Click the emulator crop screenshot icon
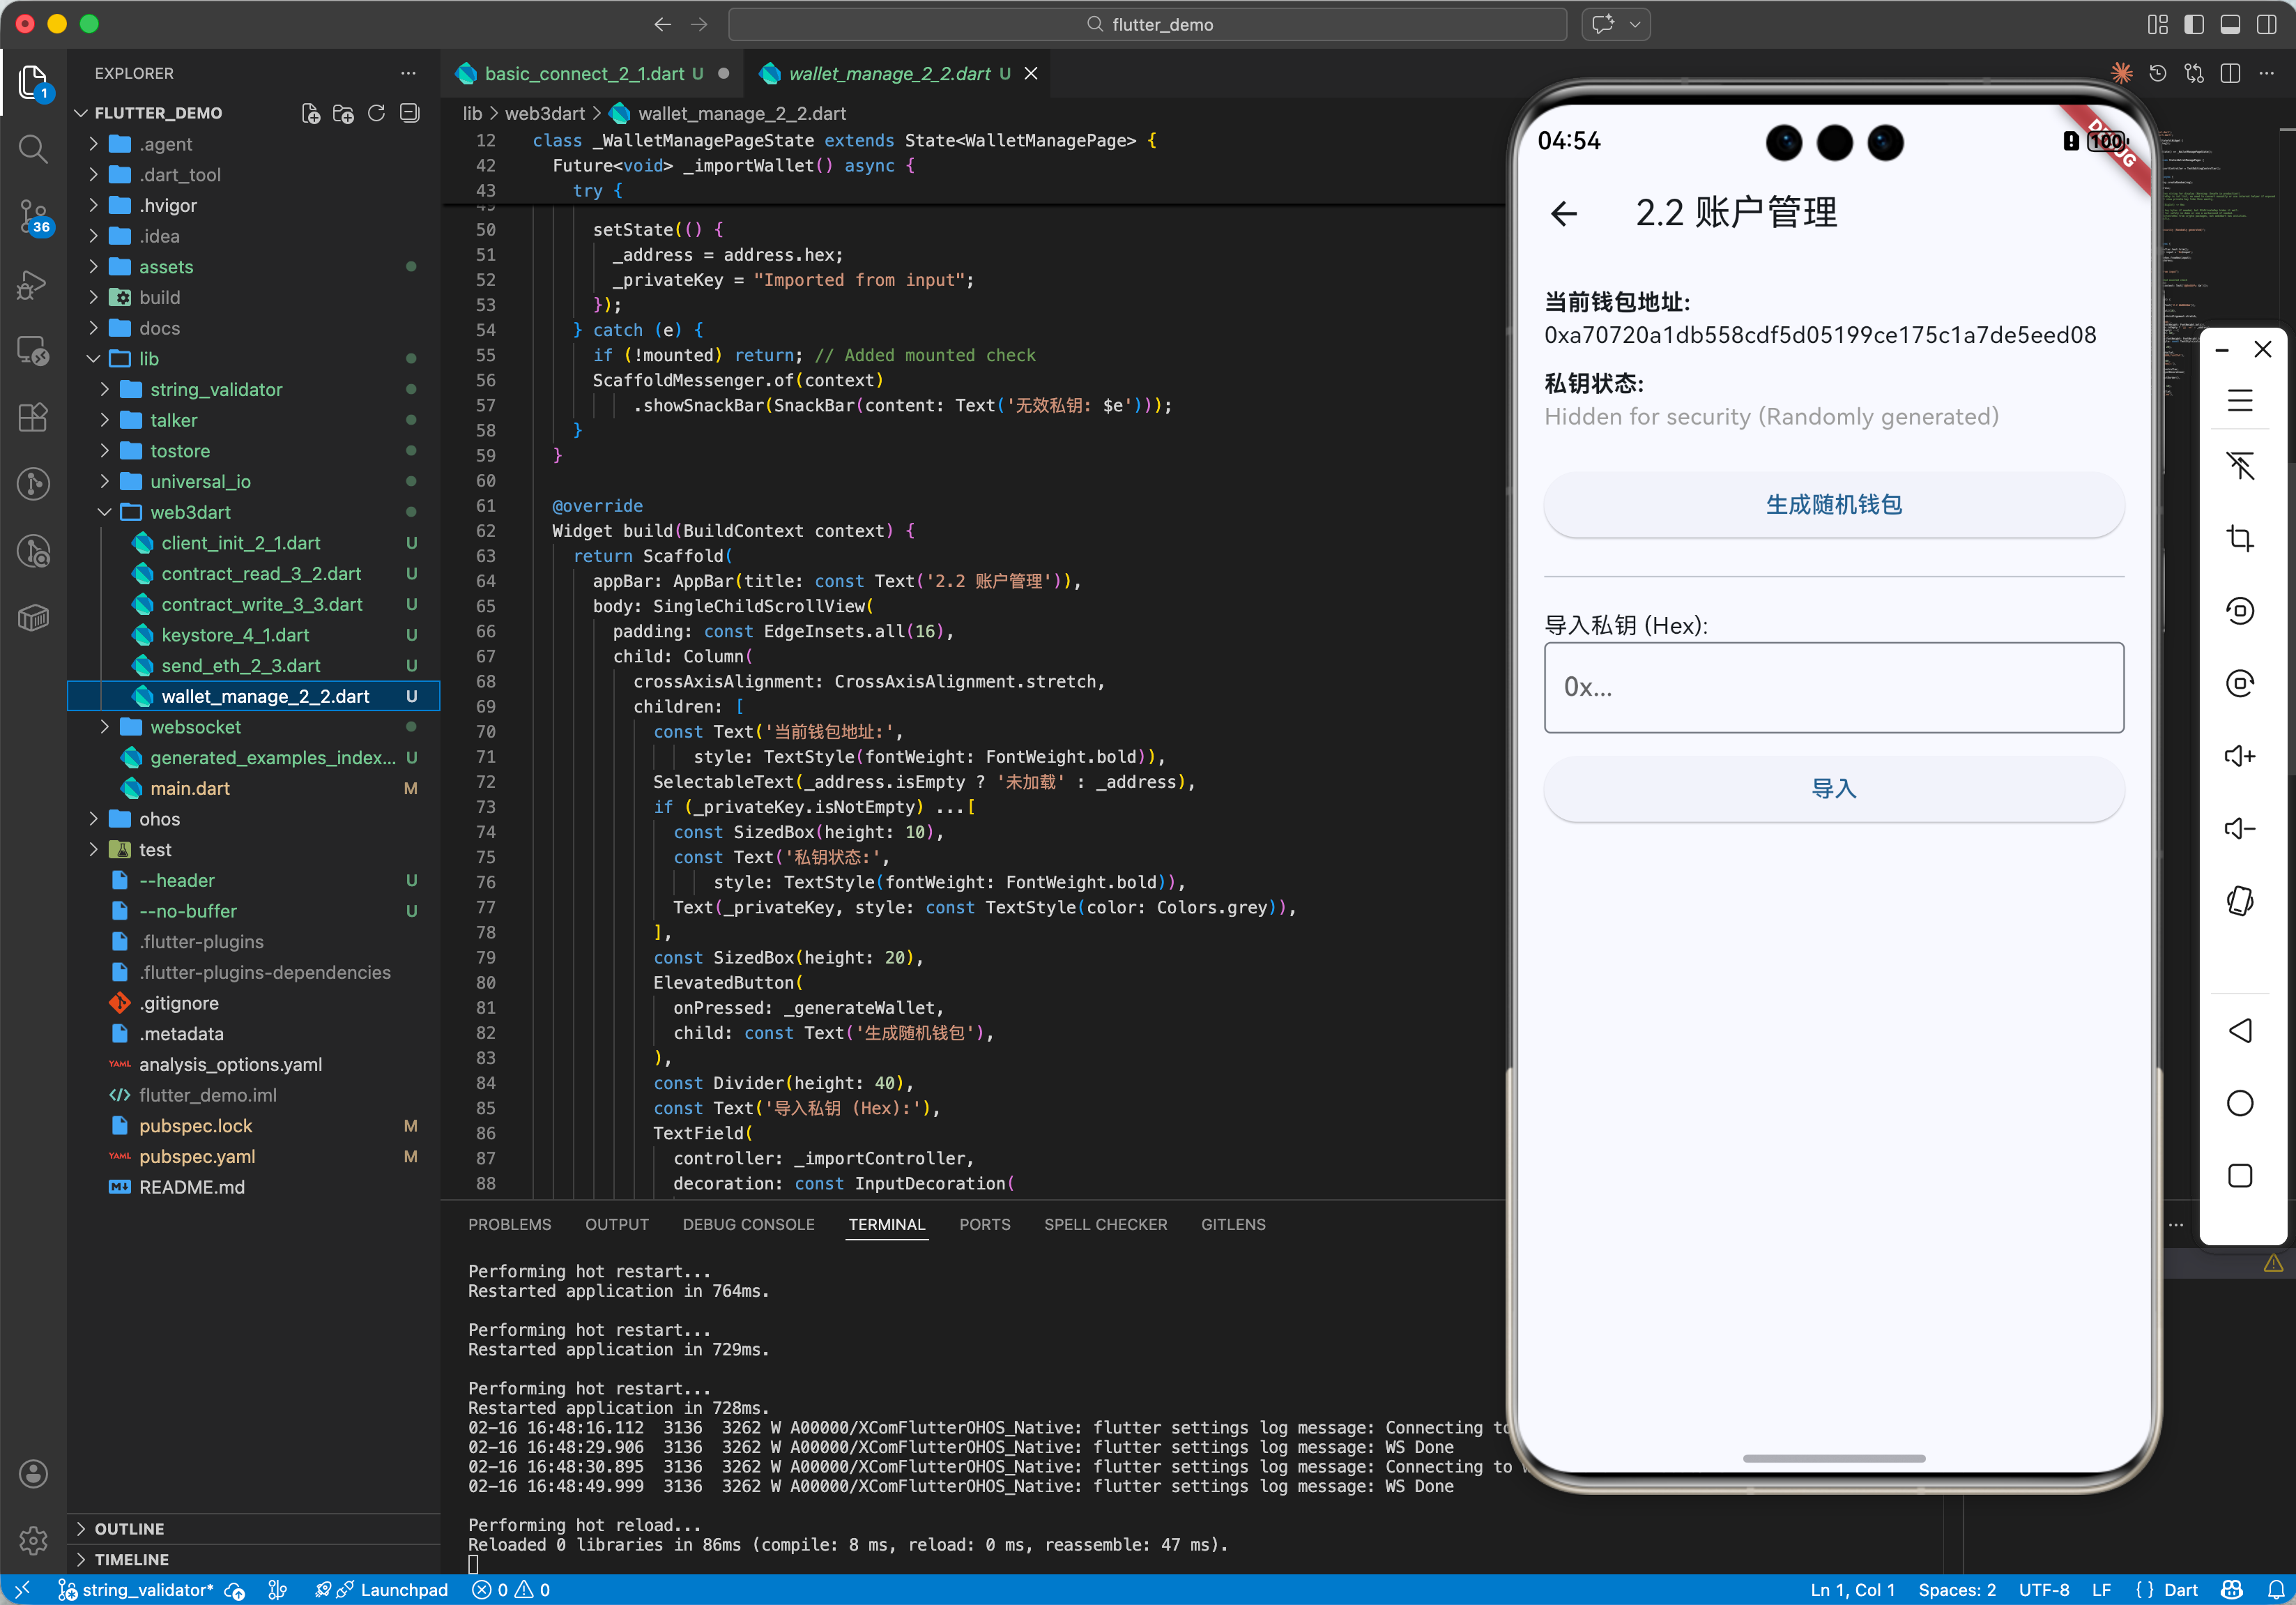The height and width of the screenshot is (1605, 2296). pos(2239,539)
